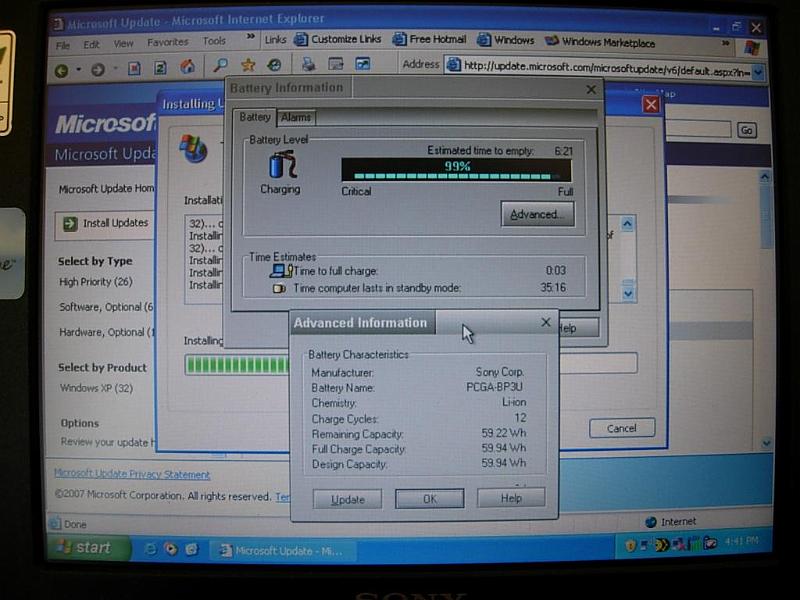Click the Stop icon in IE toolbar

tap(134, 68)
